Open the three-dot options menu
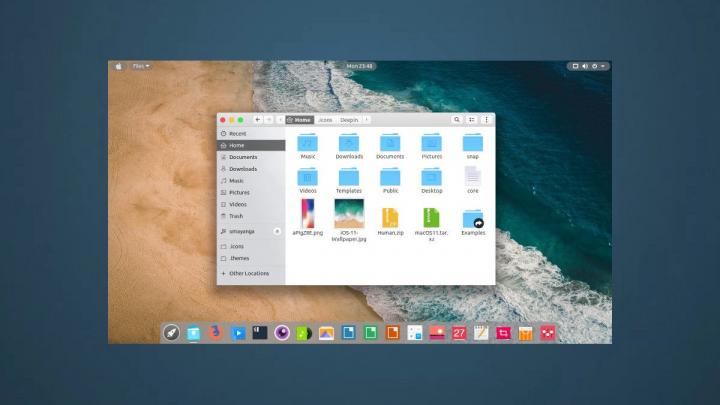The image size is (720, 405). [486, 119]
